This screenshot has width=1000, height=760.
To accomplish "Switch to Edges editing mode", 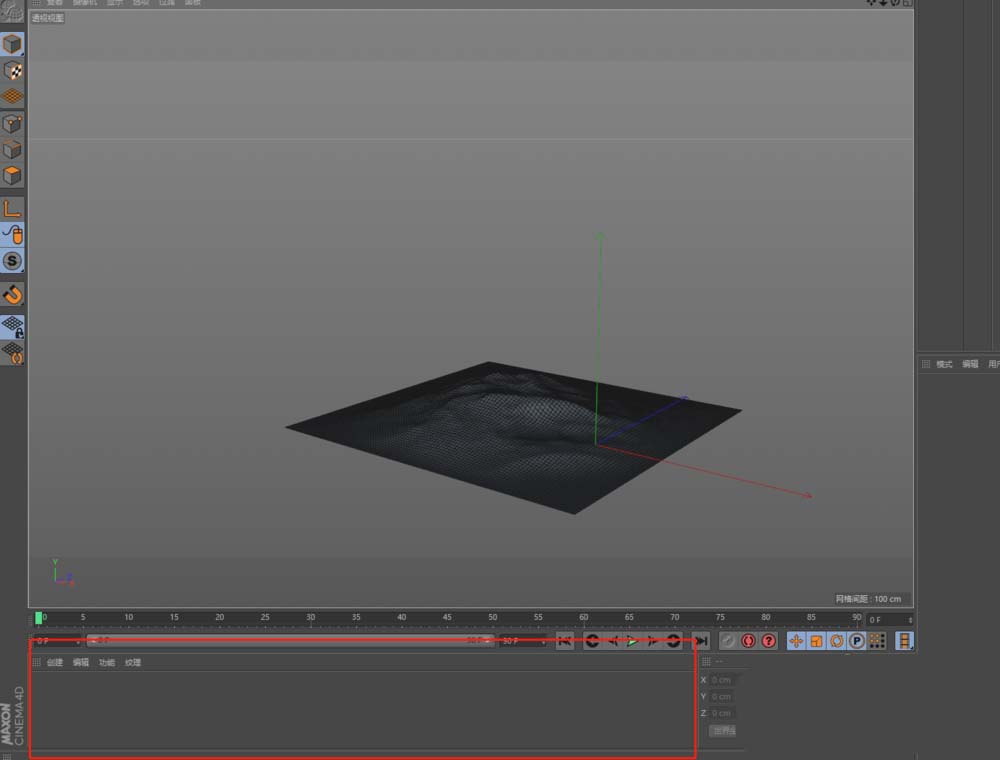I will coord(12,149).
